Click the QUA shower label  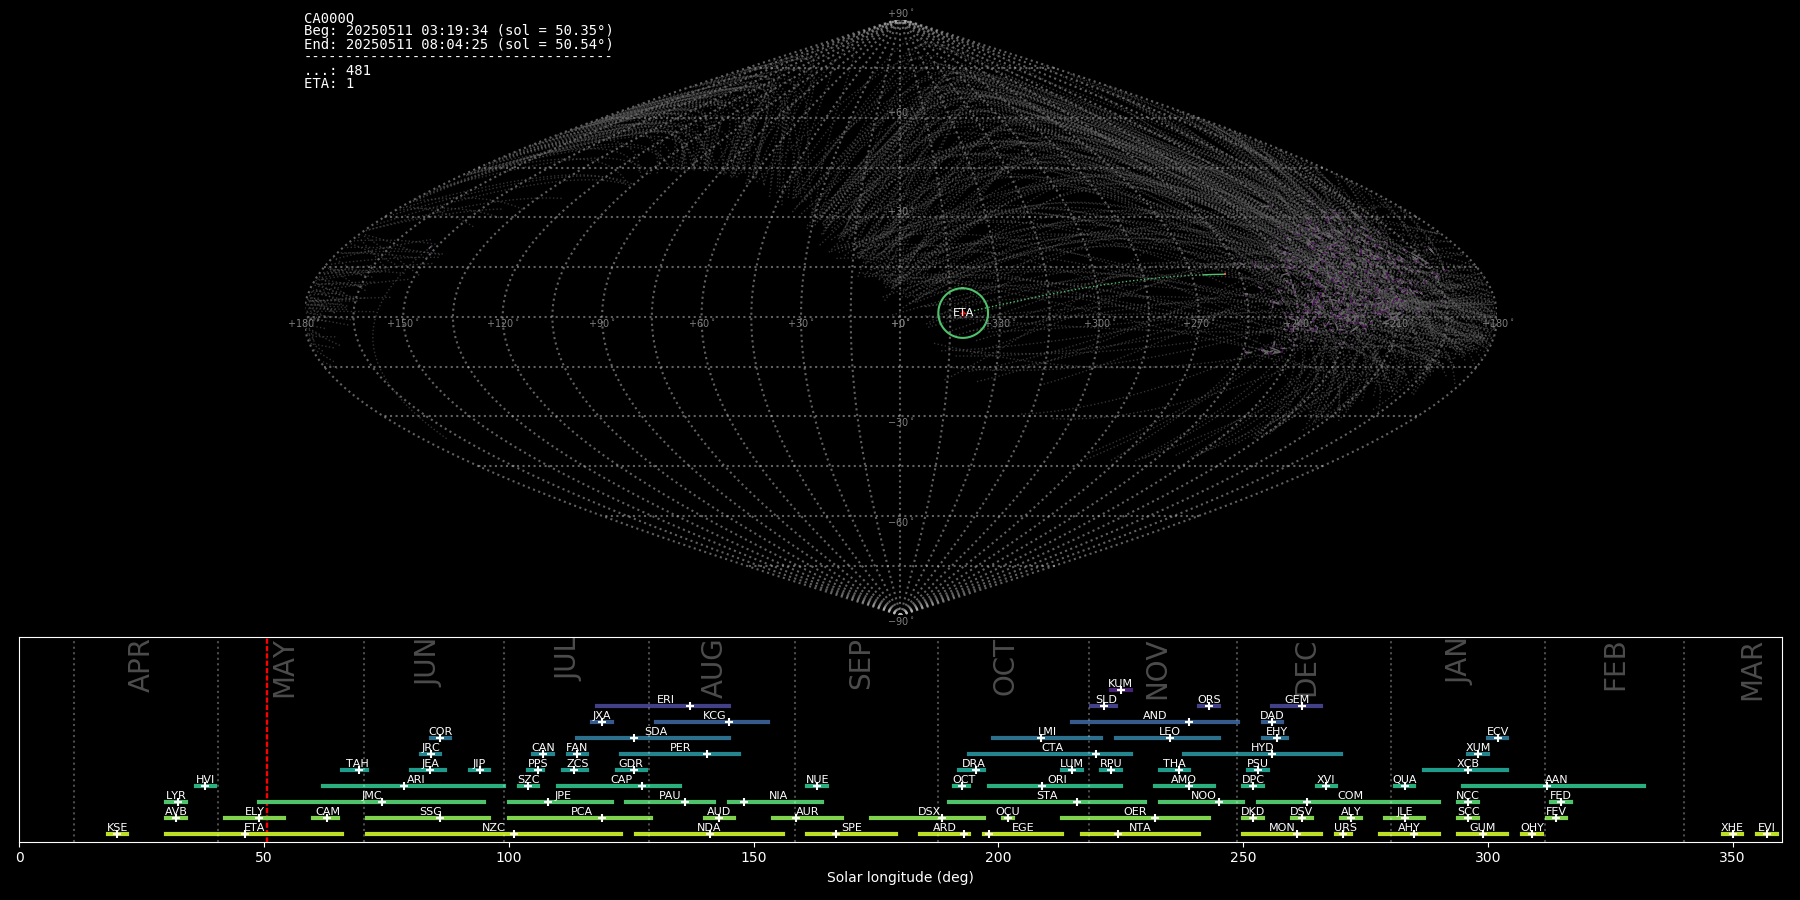click(1404, 780)
